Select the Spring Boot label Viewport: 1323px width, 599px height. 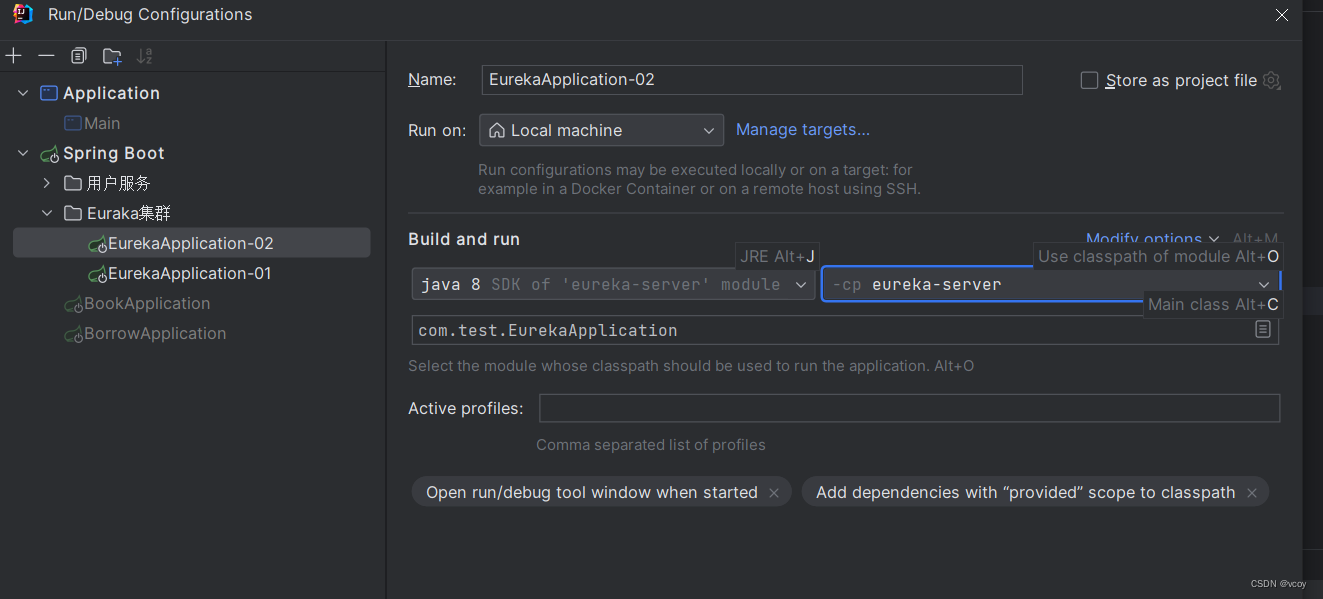click(113, 153)
